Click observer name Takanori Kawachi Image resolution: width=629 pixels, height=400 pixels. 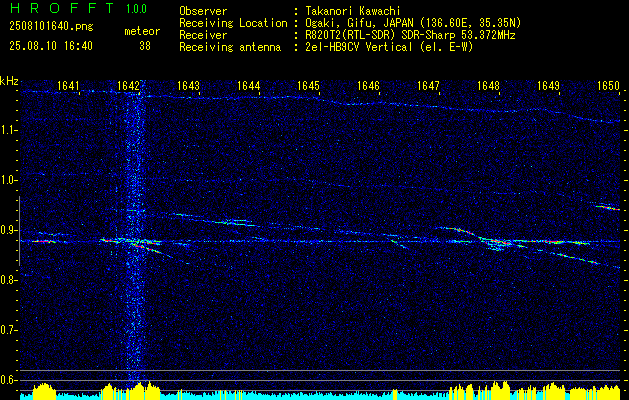[352, 11]
